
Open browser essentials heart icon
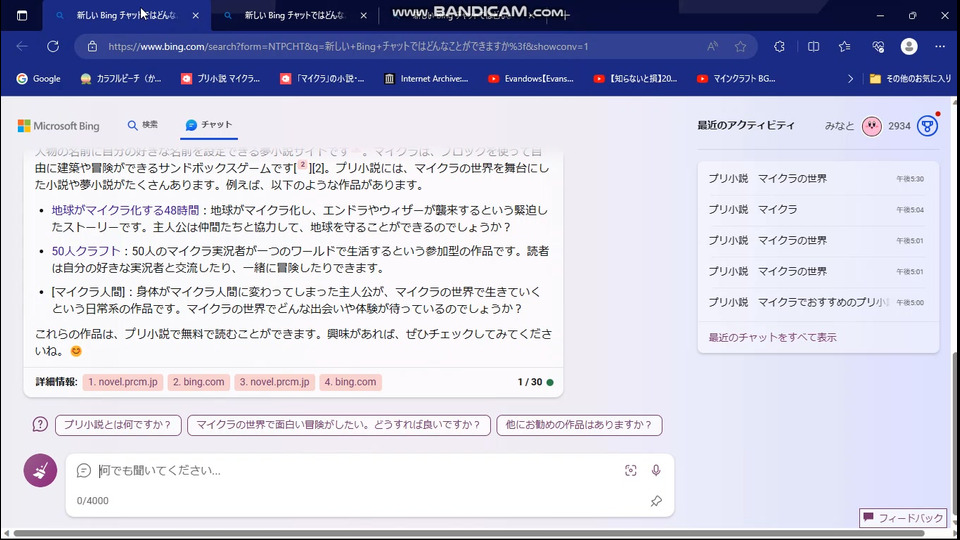pyautogui.click(x=878, y=47)
